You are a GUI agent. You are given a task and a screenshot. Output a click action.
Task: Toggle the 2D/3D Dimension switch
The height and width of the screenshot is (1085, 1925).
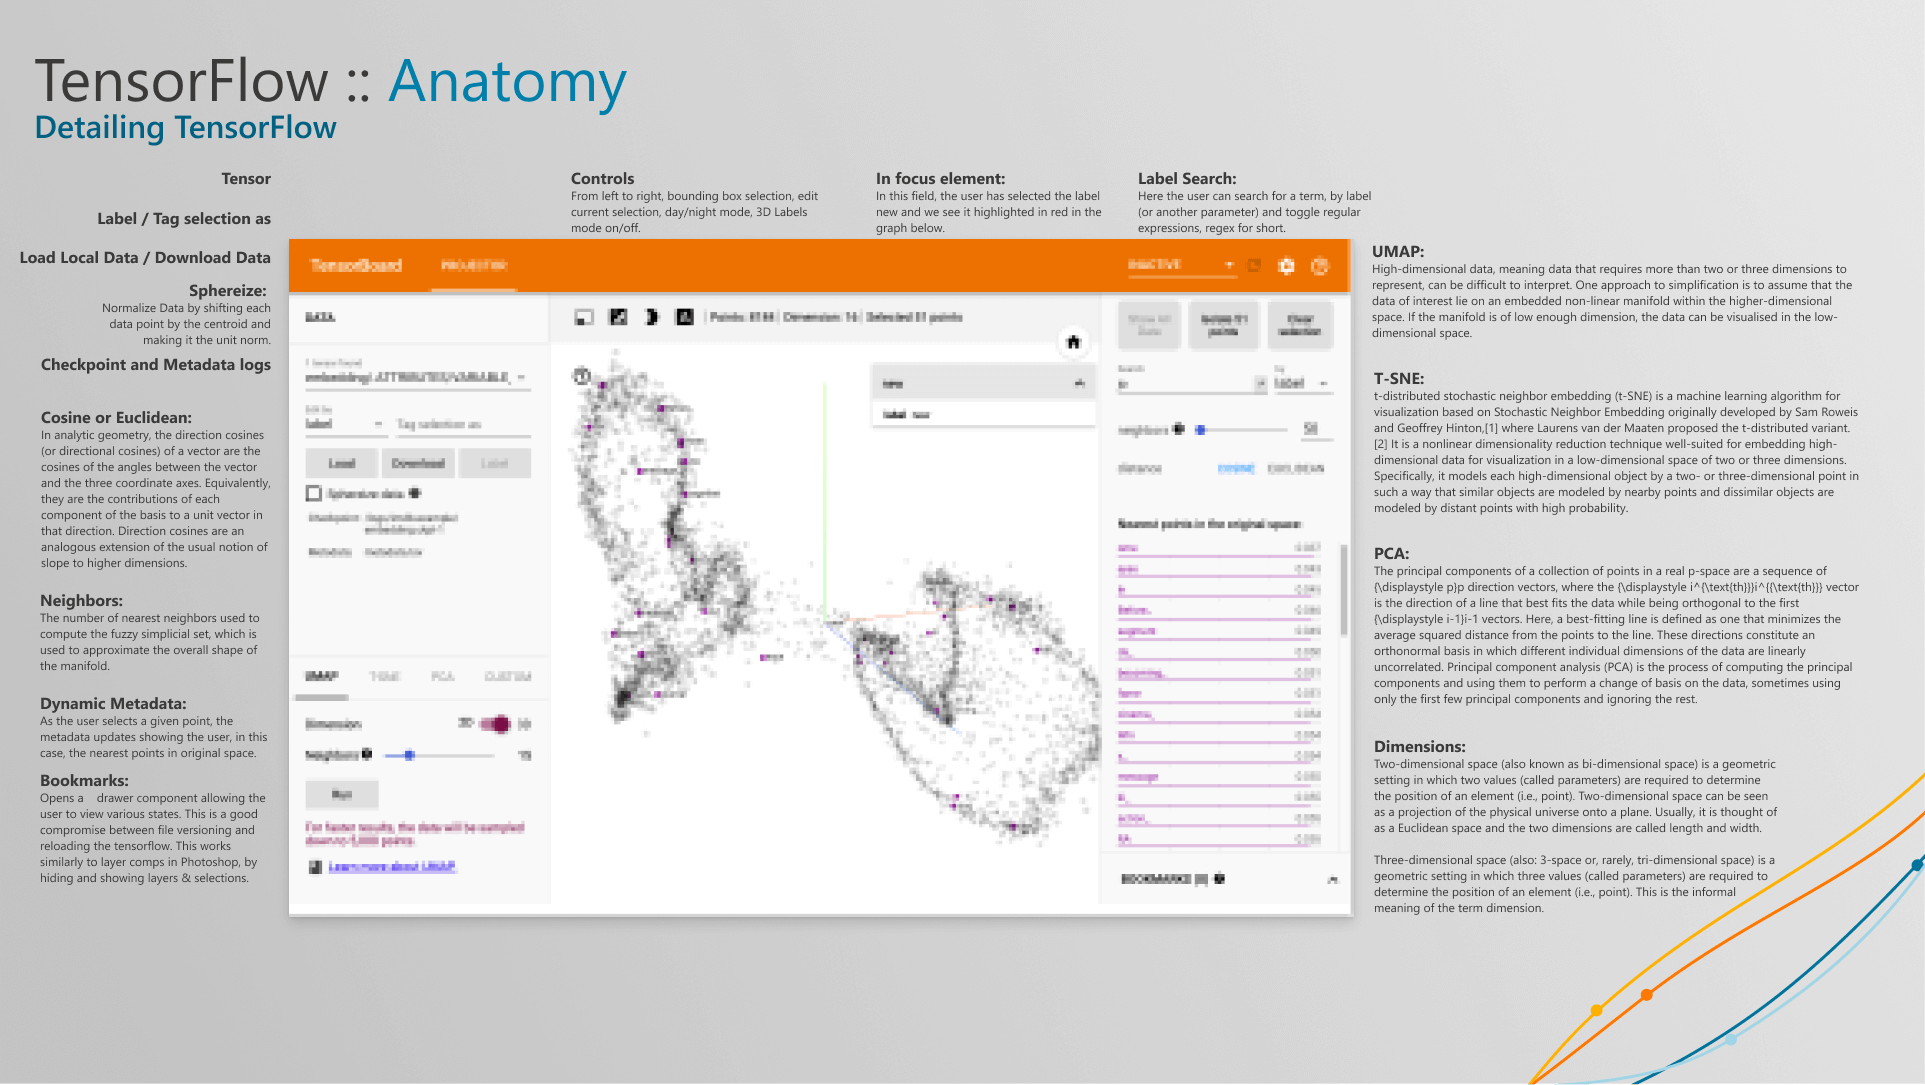point(496,723)
